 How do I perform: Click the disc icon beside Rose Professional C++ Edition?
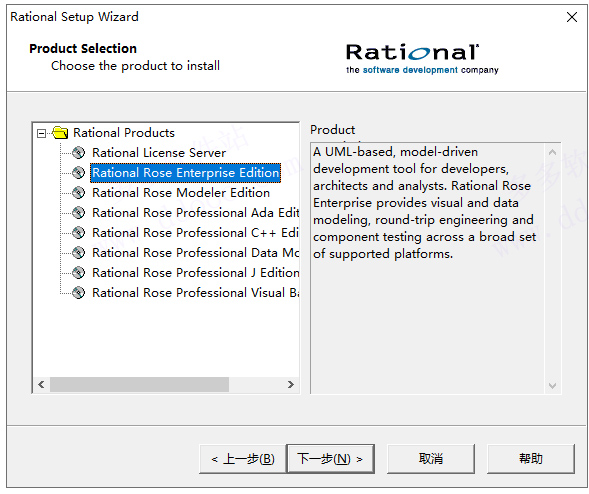tap(79, 233)
